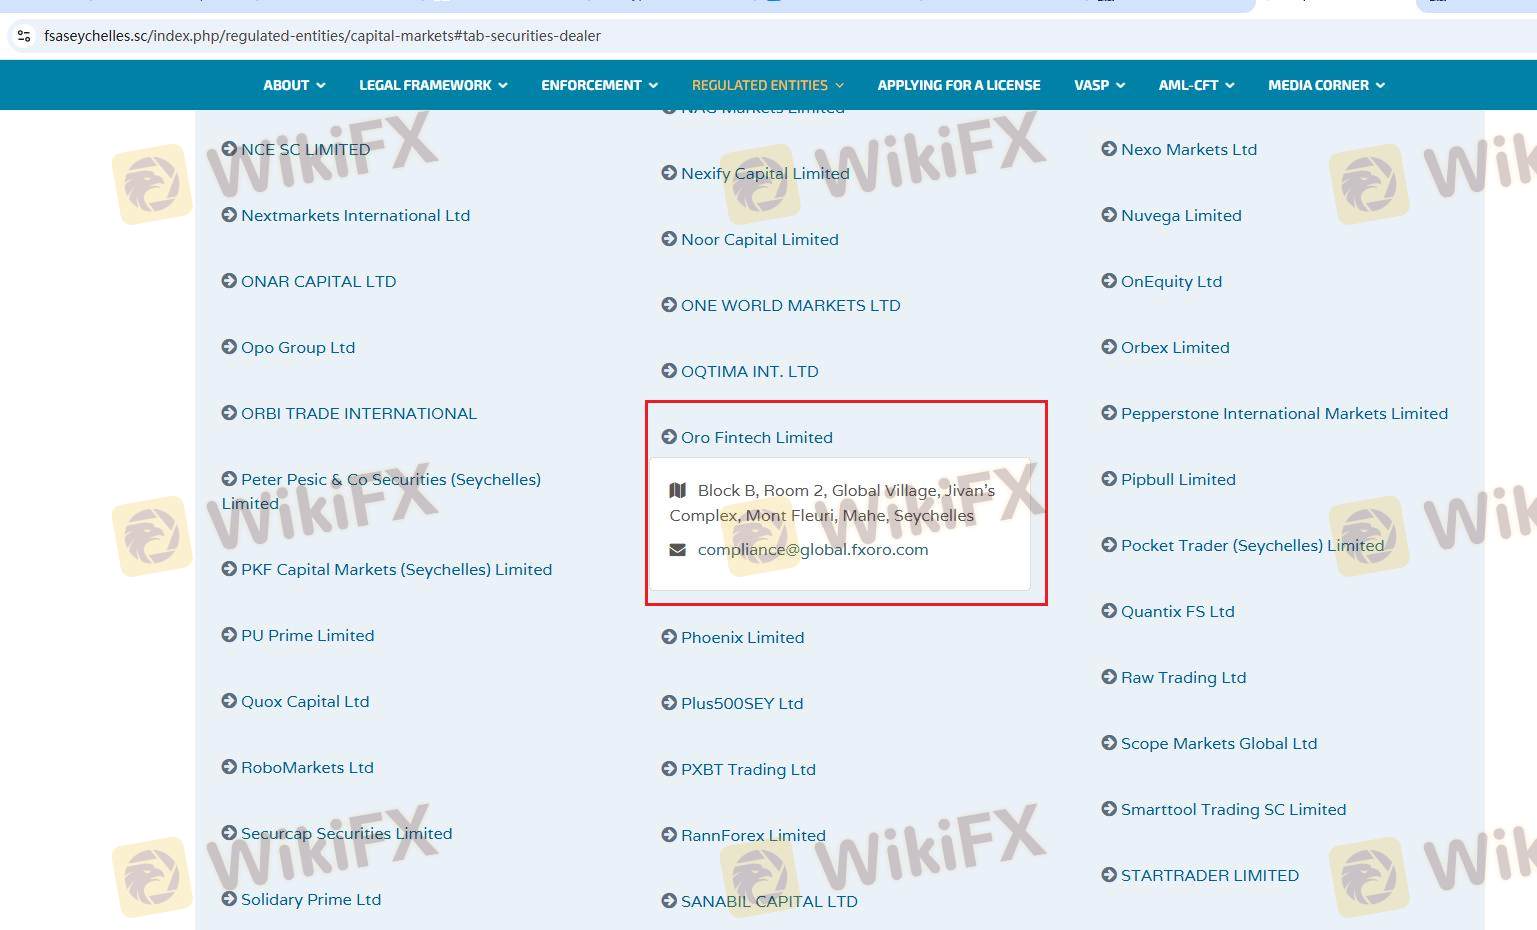Click the browser address bar URL
This screenshot has width=1537, height=930.
[322, 36]
